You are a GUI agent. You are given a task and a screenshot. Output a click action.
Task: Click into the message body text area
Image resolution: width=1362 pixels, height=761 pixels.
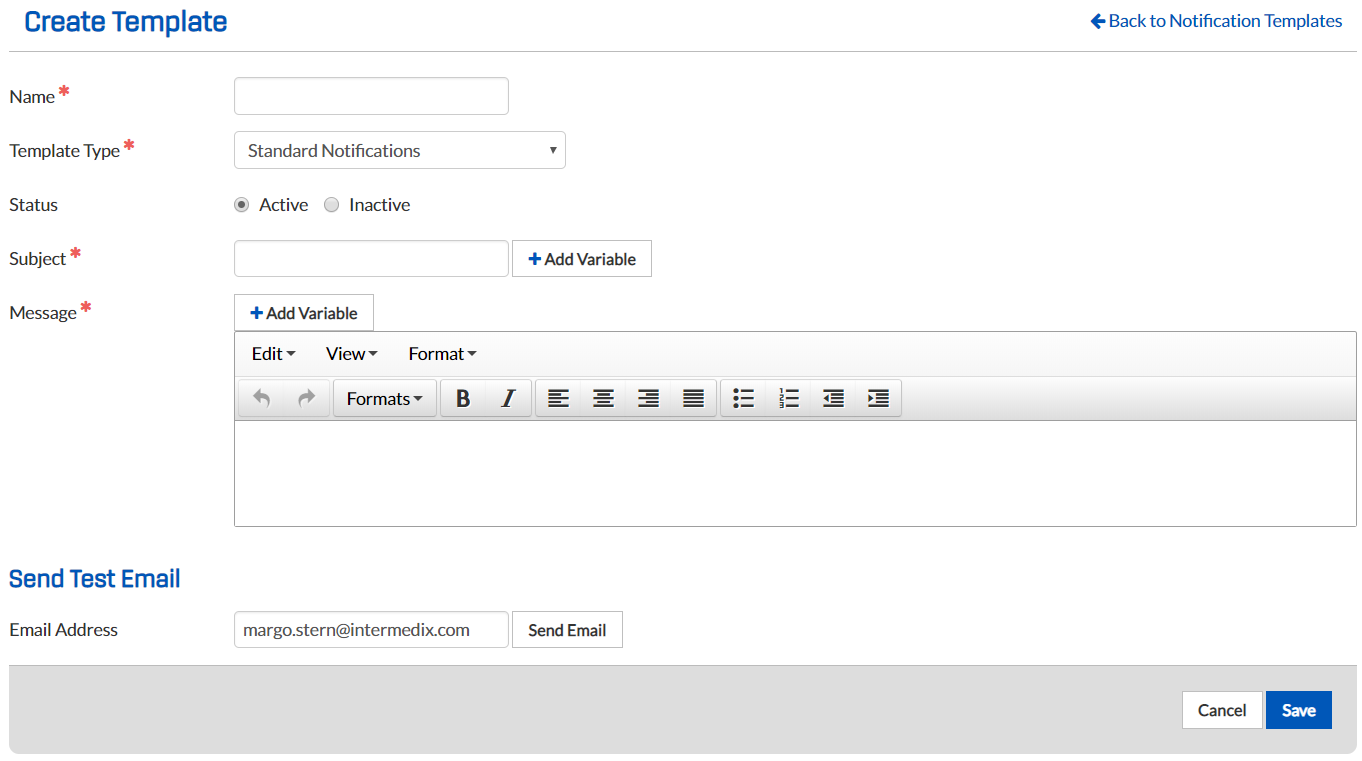[x=795, y=473]
